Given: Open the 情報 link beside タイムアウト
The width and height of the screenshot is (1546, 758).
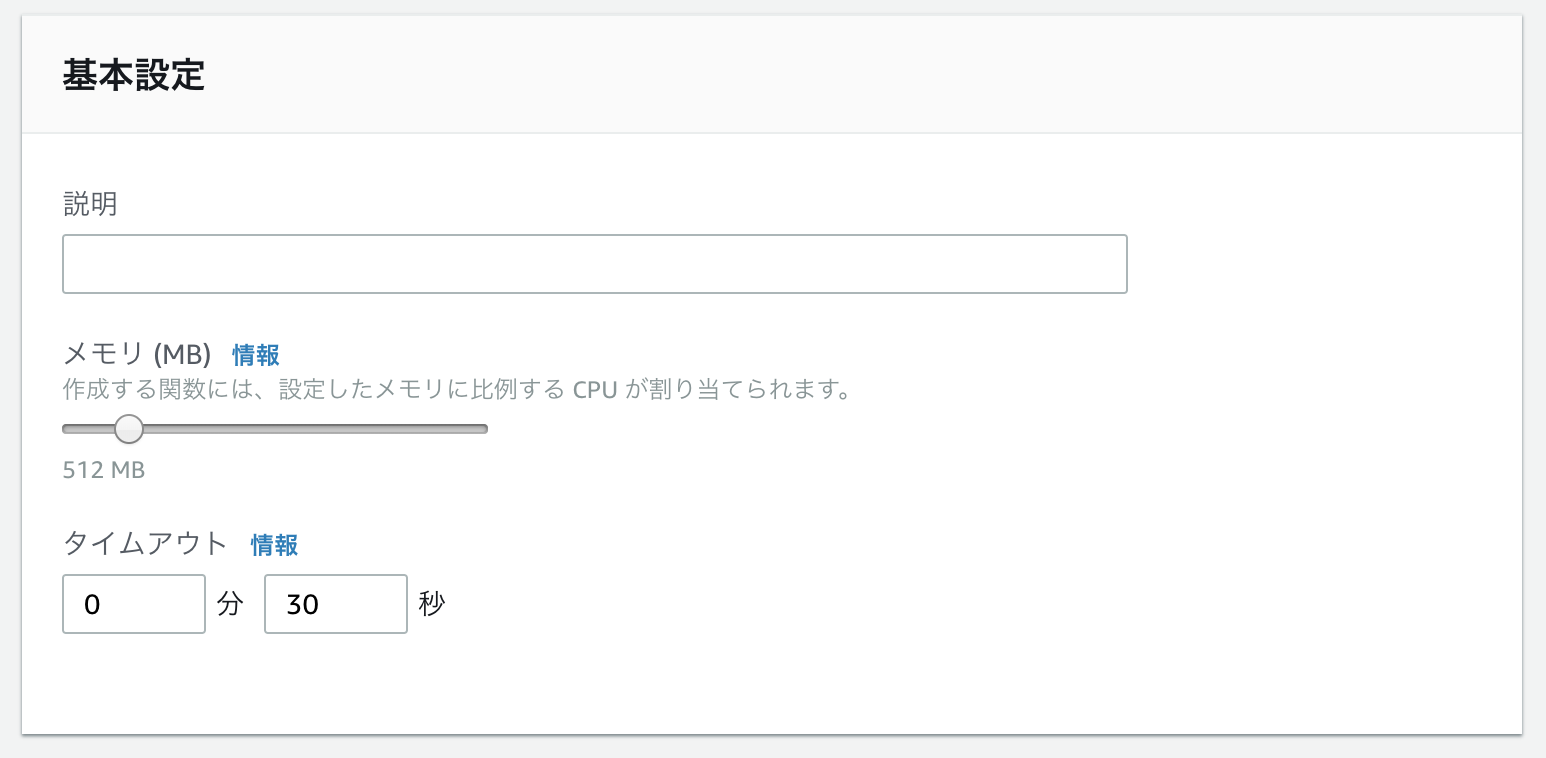Looking at the screenshot, I should pos(274,545).
